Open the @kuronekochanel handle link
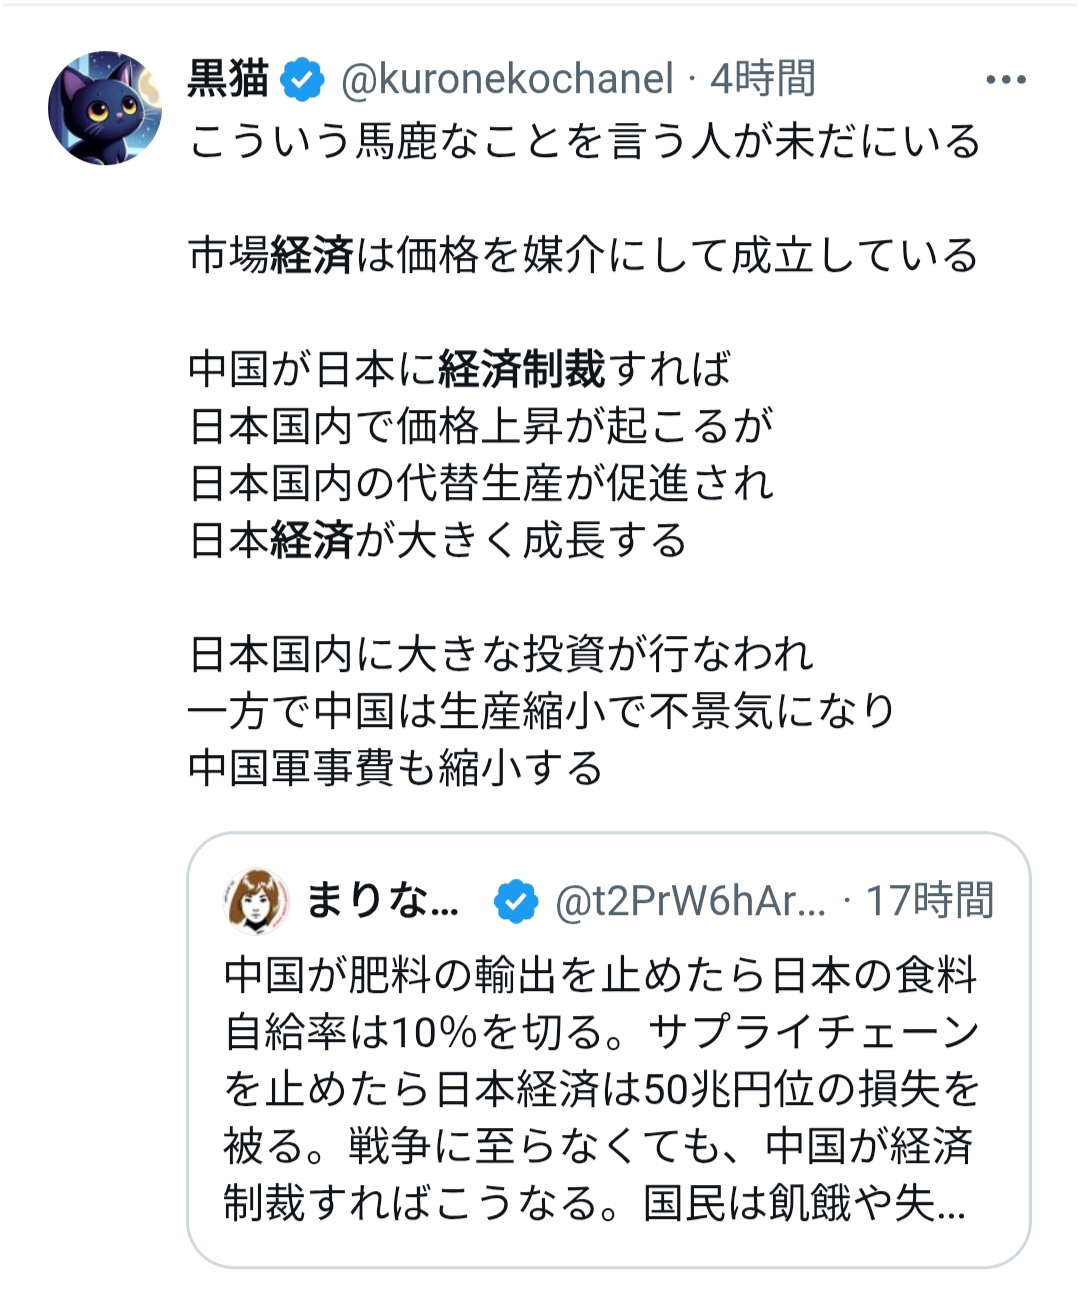 point(507,80)
